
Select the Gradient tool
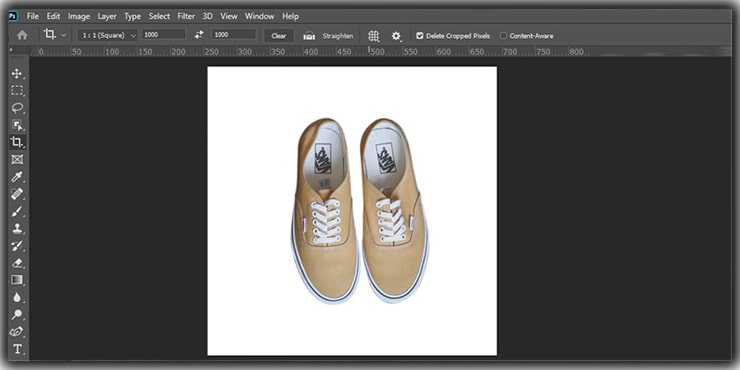[17, 280]
